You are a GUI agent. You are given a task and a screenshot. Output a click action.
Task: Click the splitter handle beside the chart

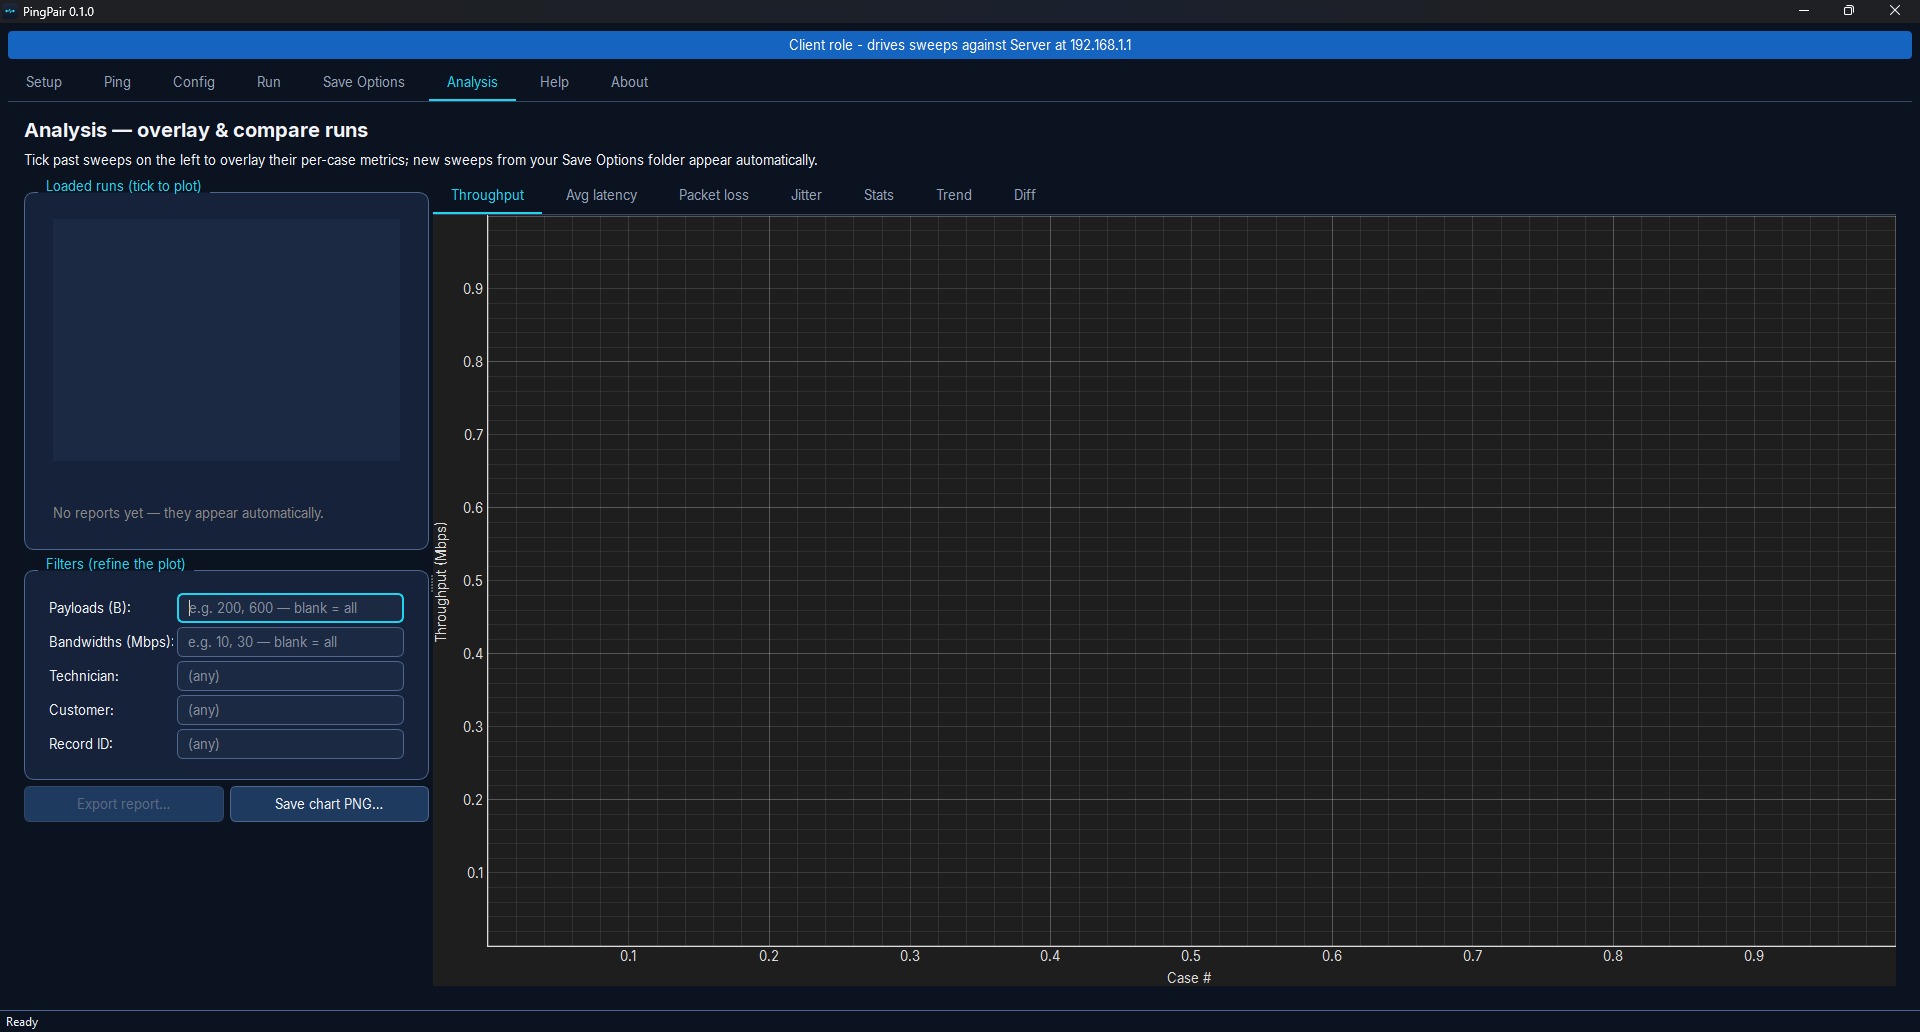coord(431,582)
